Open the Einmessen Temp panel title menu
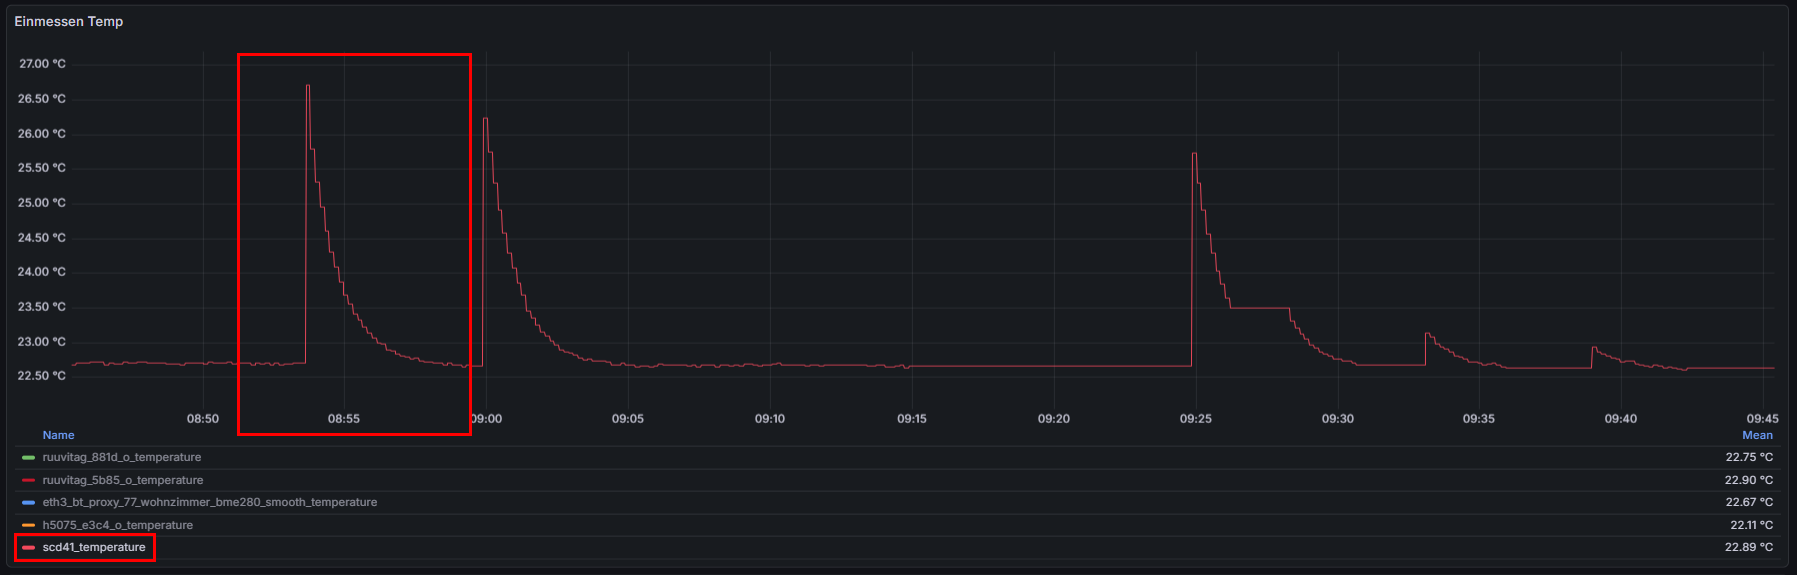Image resolution: width=1797 pixels, height=575 pixels. point(68,22)
